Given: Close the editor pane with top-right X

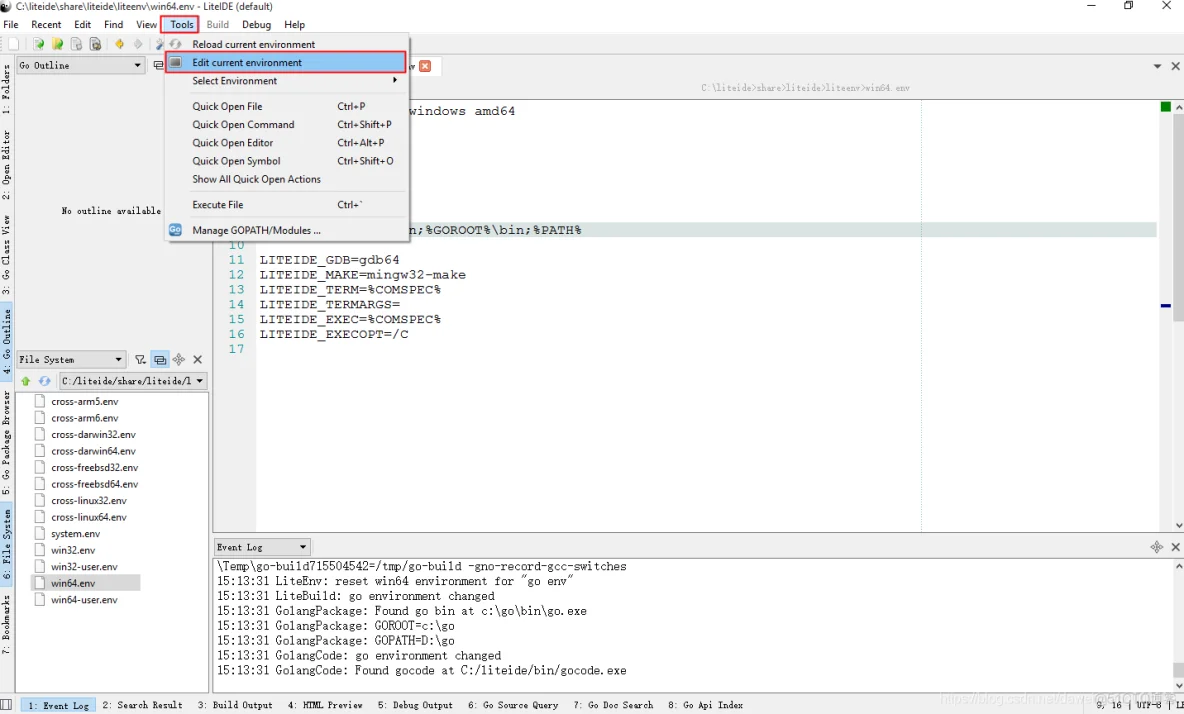Looking at the screenshot, I should (1175, 66).
